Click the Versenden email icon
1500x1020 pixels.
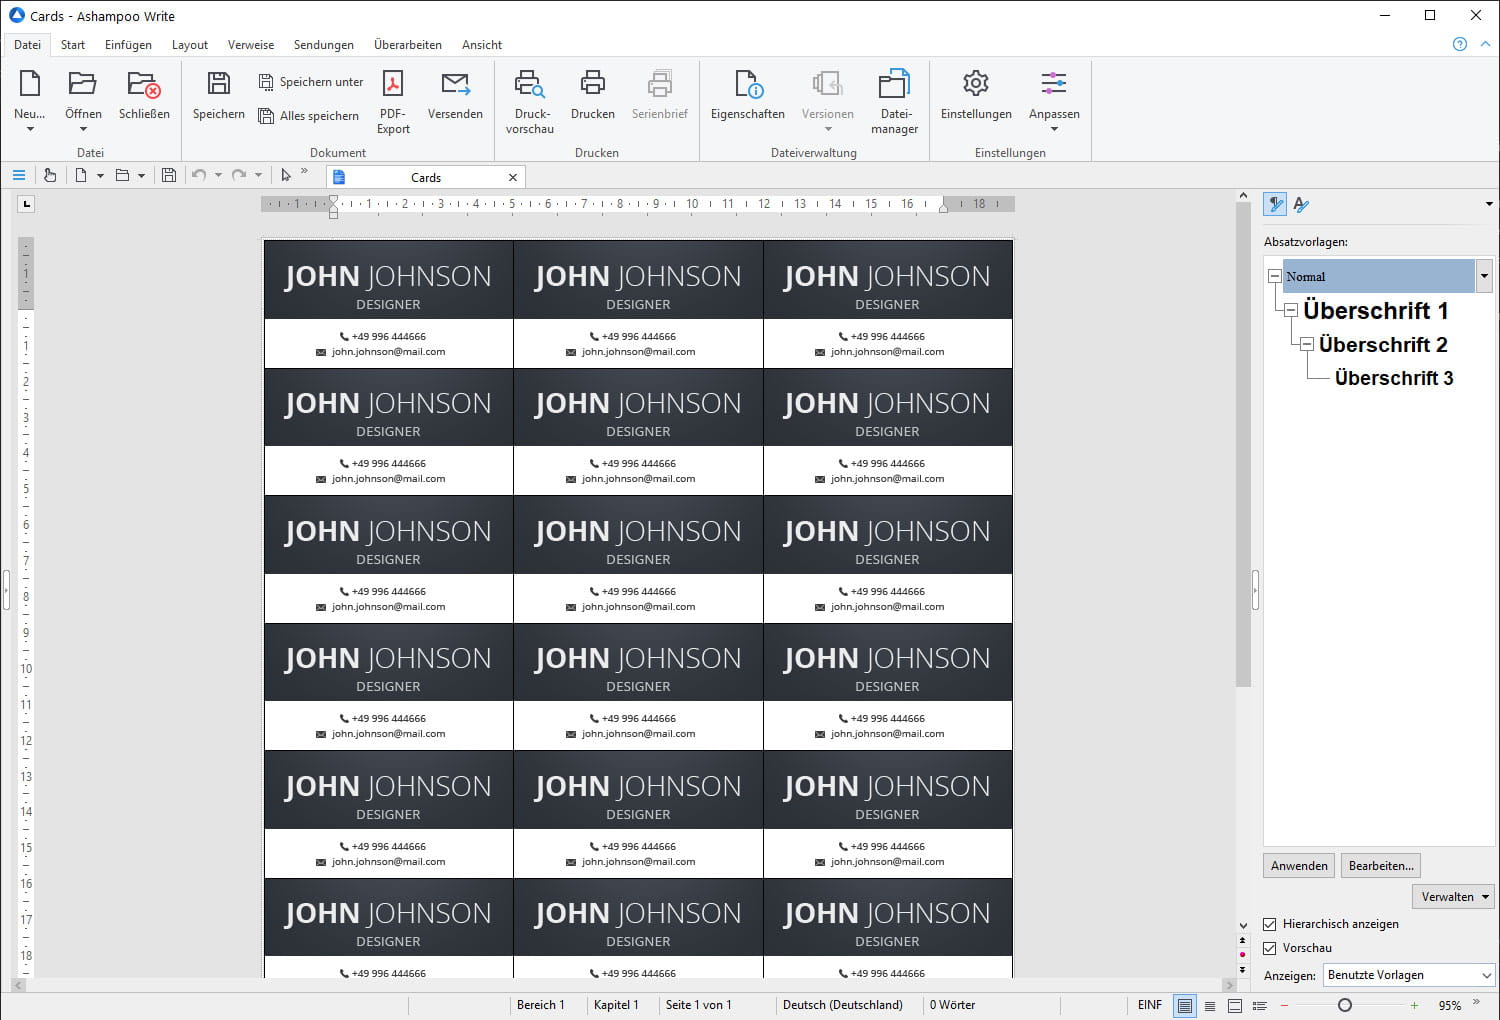pyautogui.click(x=455, y=85)
